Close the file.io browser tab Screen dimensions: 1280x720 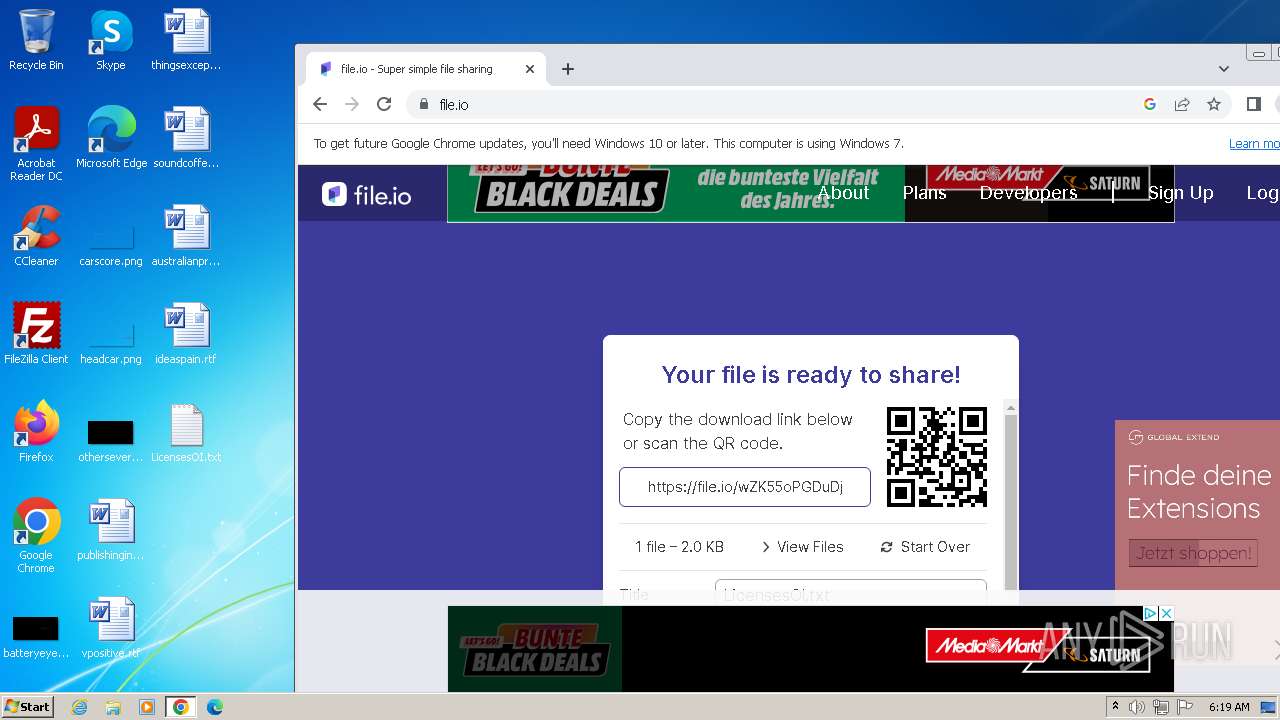coord(530,69)
